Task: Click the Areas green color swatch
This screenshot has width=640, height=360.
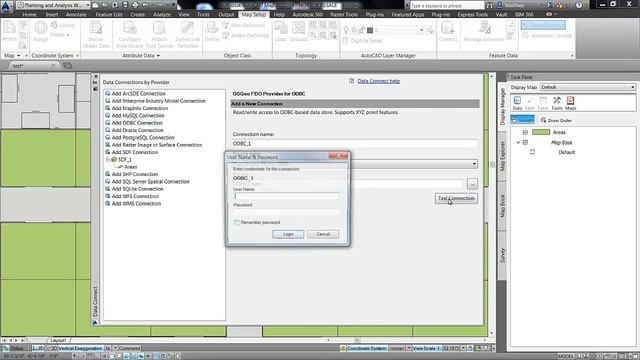Action: click(x=541, y=132)
